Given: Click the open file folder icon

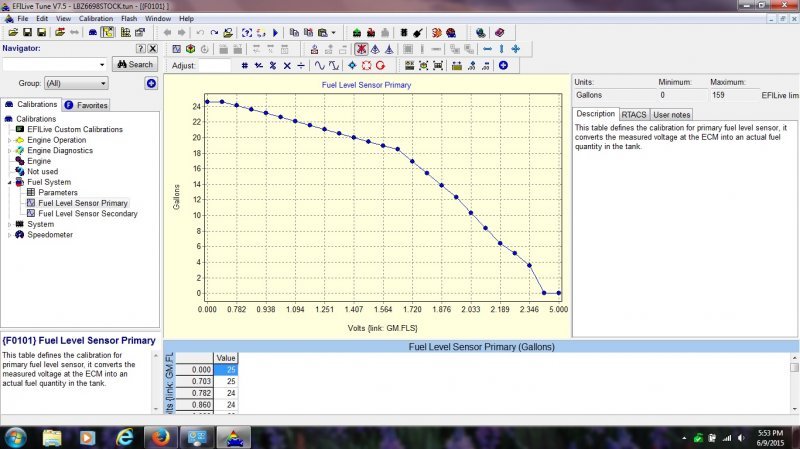Looking at the screenshot, I should click(12, 32).
